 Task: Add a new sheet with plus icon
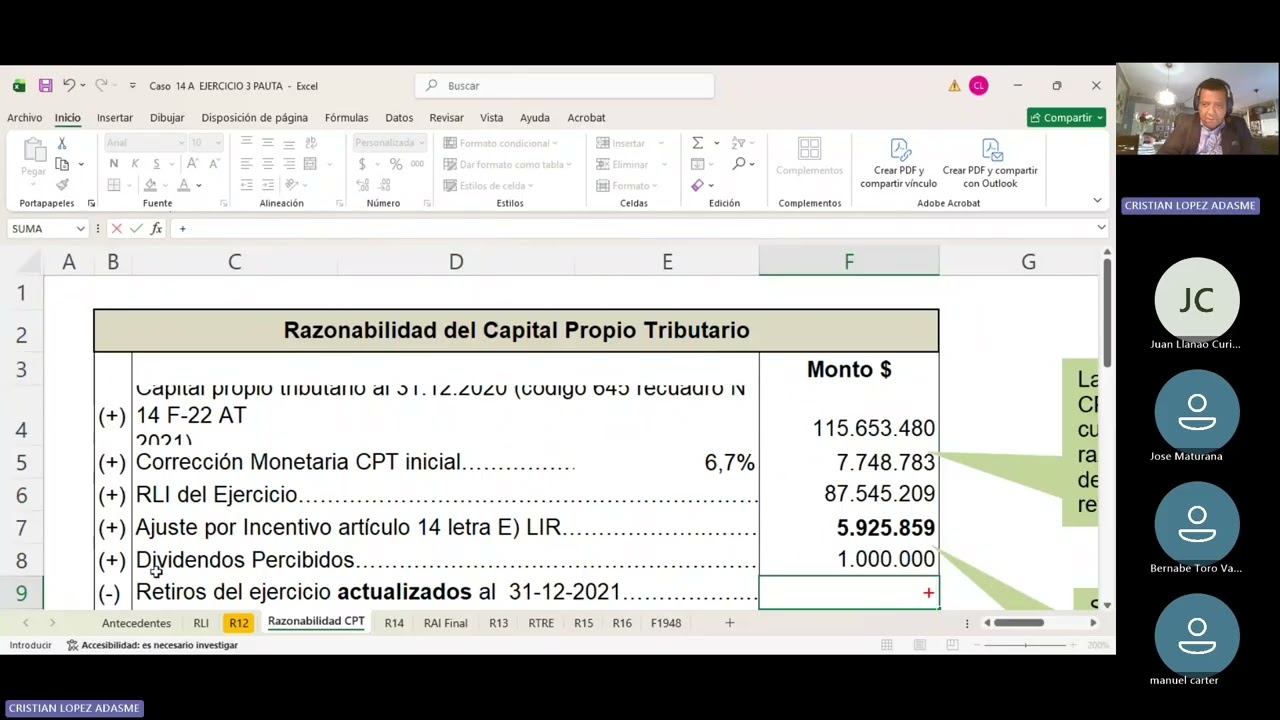729,623
